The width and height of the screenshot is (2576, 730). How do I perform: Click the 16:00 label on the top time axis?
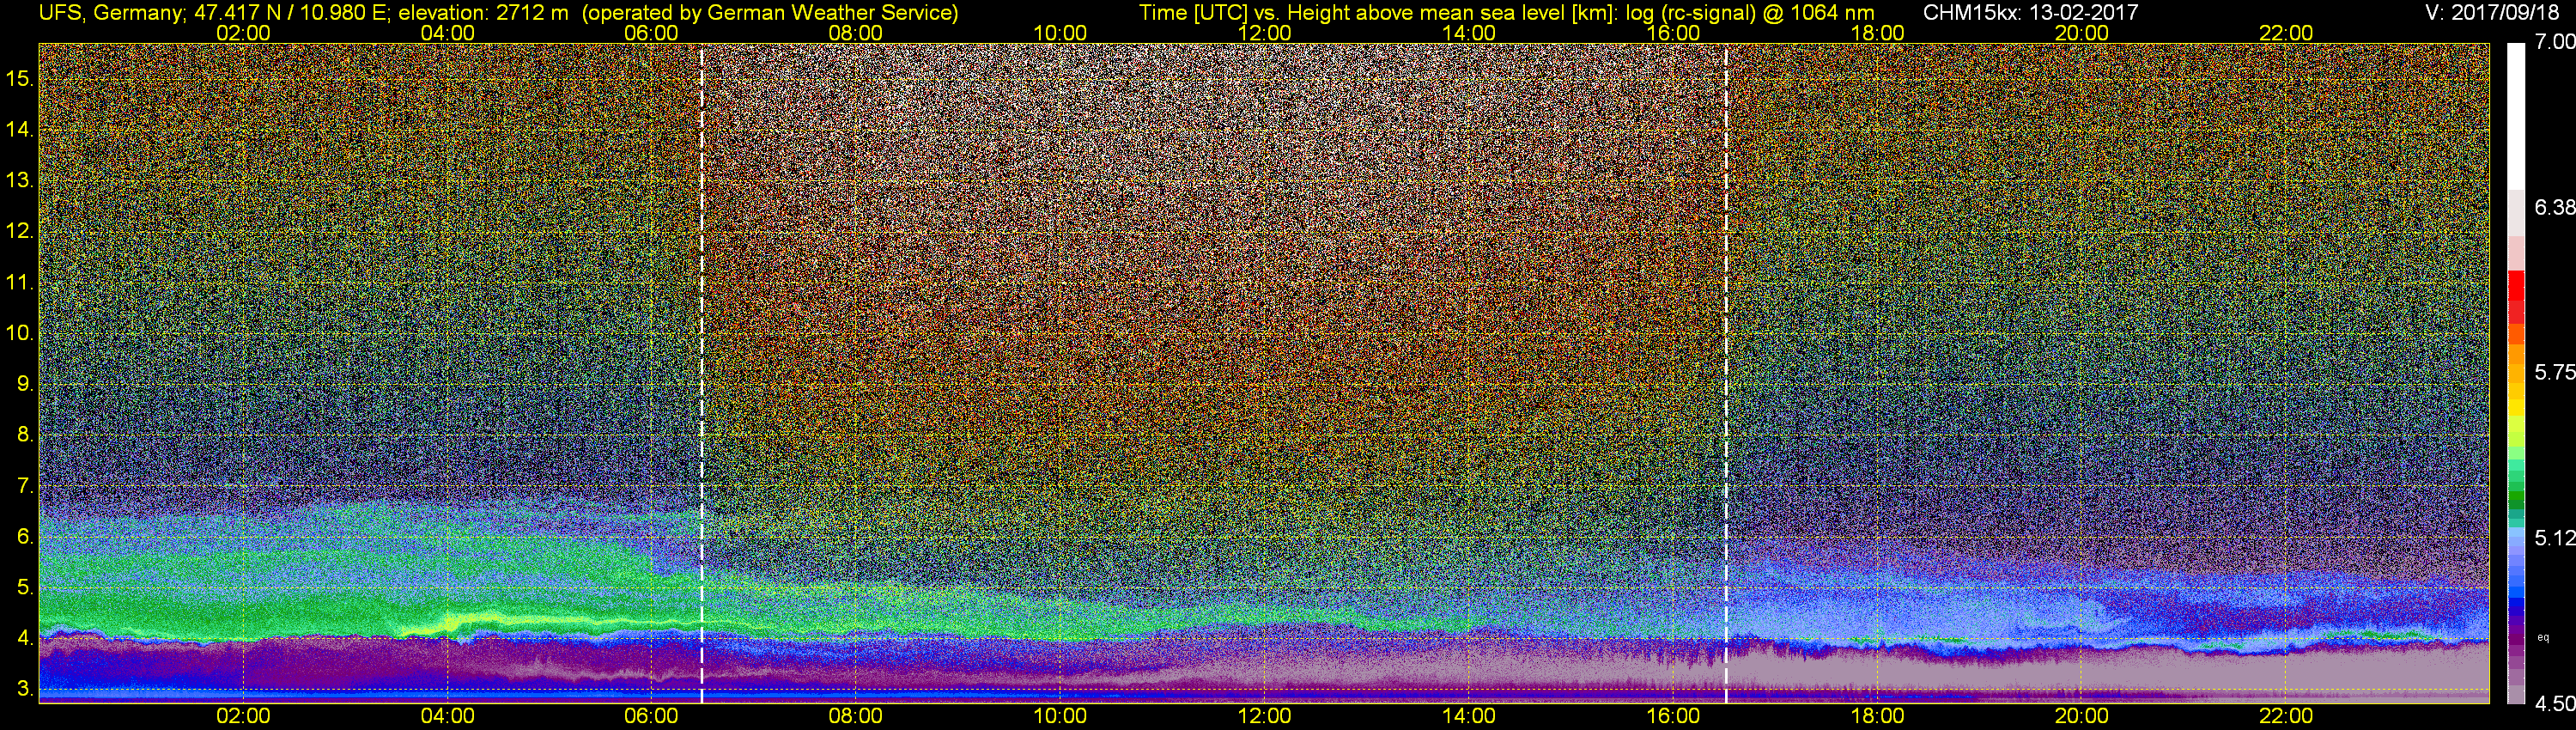tap(1673, 33)
